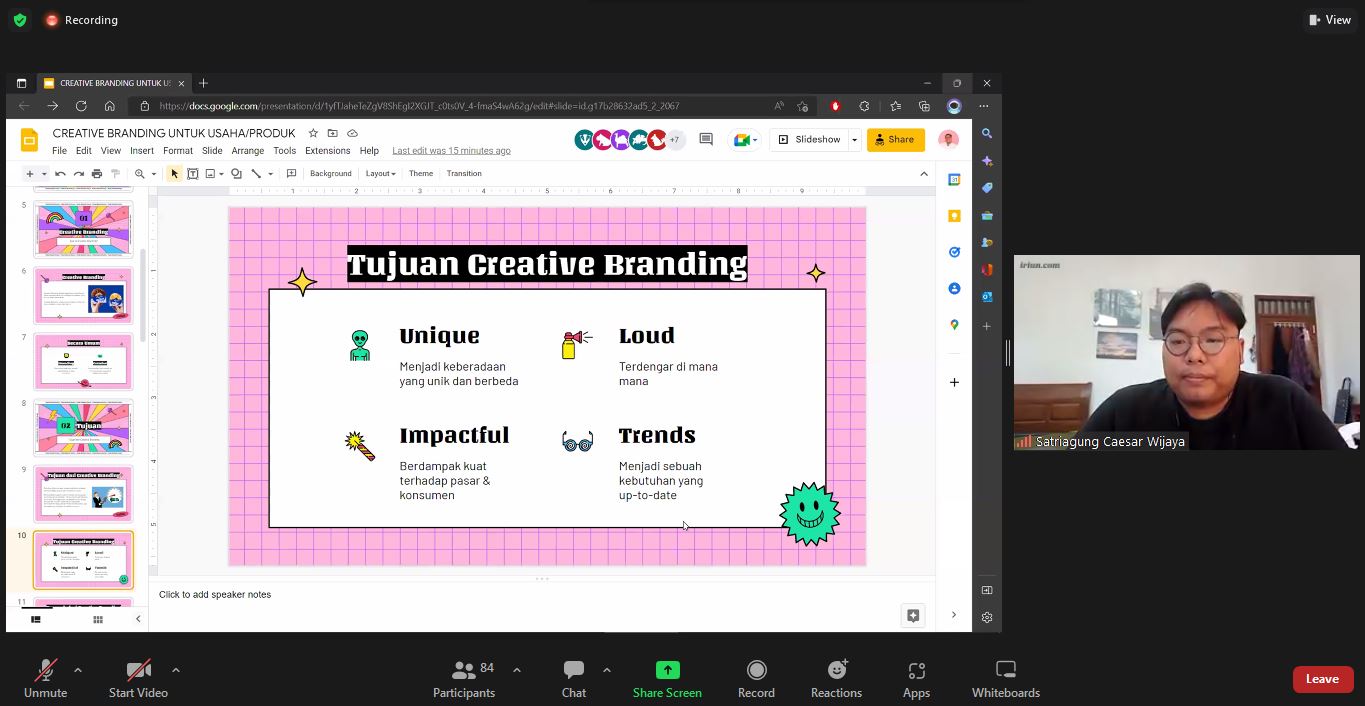Open comment history icon
The width and height of the screenshot is (1365, 706).
(x=706, y=140)
